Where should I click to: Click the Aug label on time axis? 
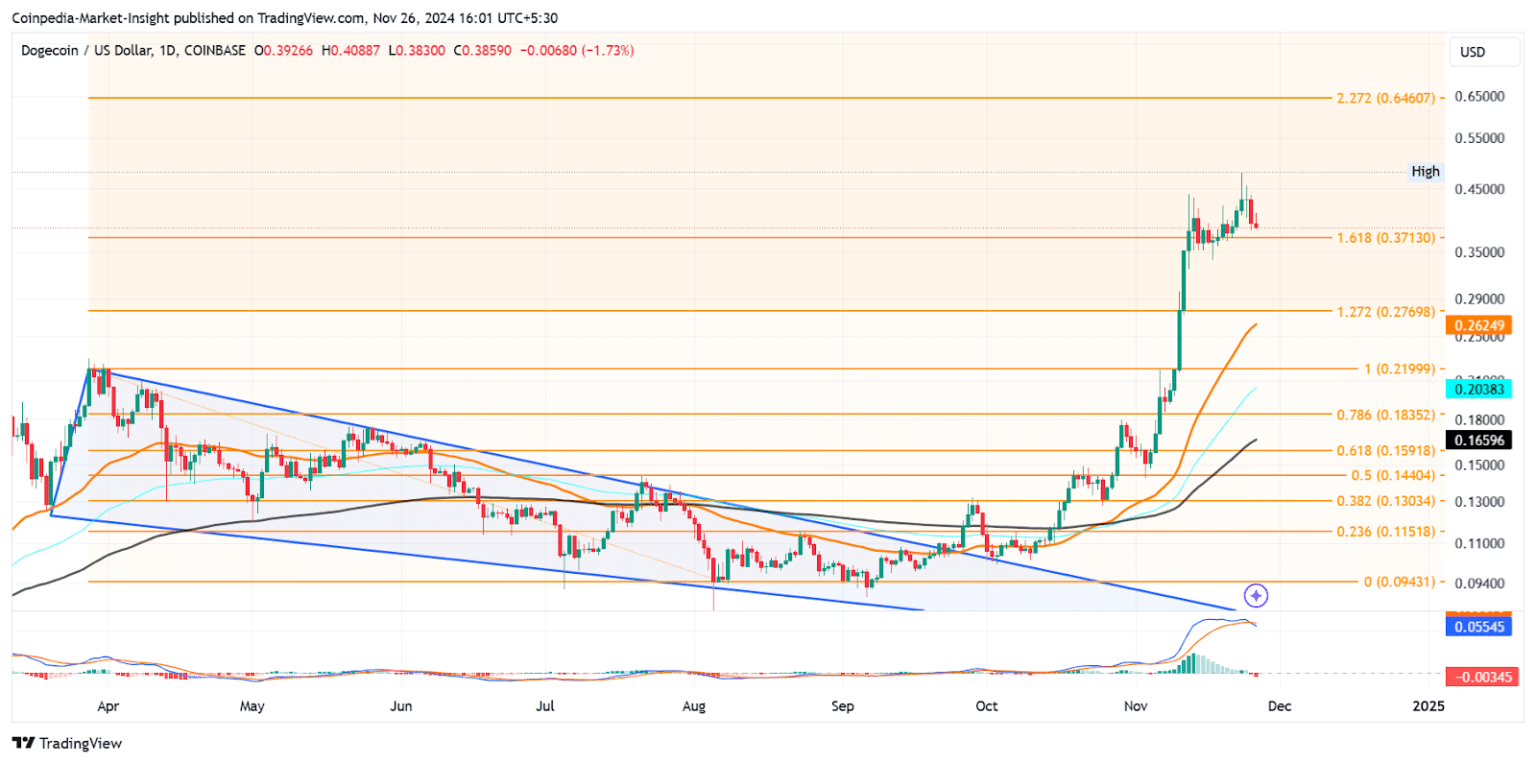694,706
